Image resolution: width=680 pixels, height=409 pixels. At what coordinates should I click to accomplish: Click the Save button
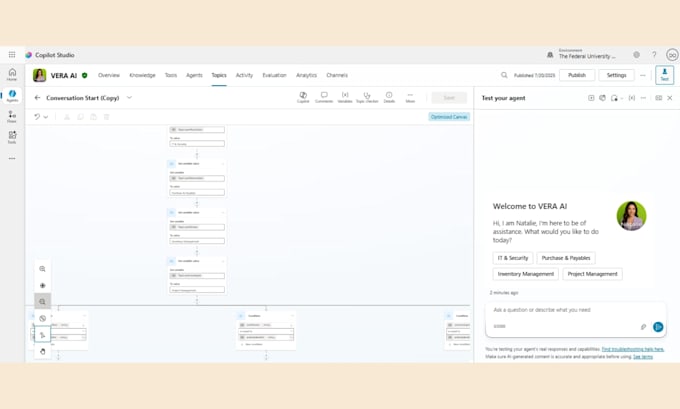pyautogui.click(x=449, y=98)
